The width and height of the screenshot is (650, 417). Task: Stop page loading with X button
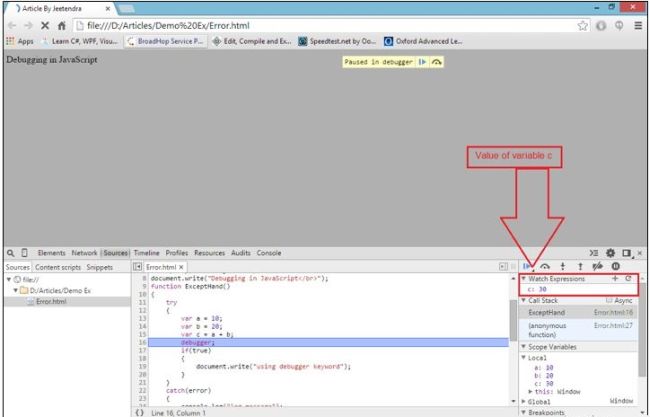(45, 26)
